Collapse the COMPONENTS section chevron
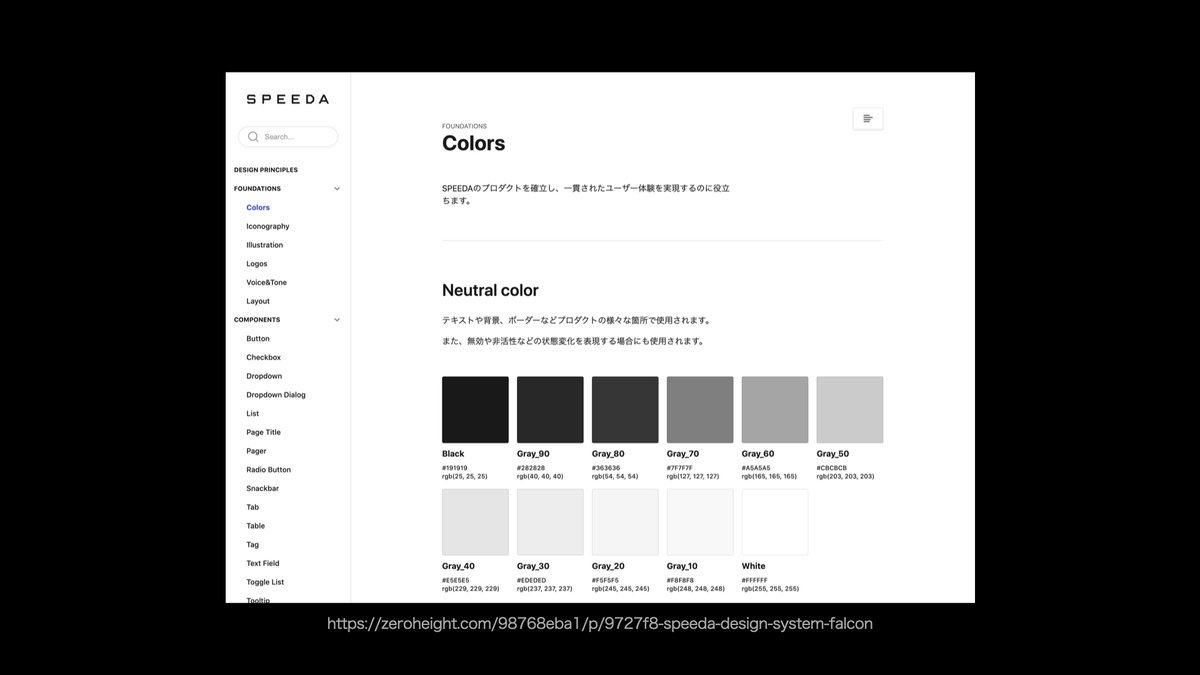Viewport: 1200px width, 675px height. [x=337, y=320]
